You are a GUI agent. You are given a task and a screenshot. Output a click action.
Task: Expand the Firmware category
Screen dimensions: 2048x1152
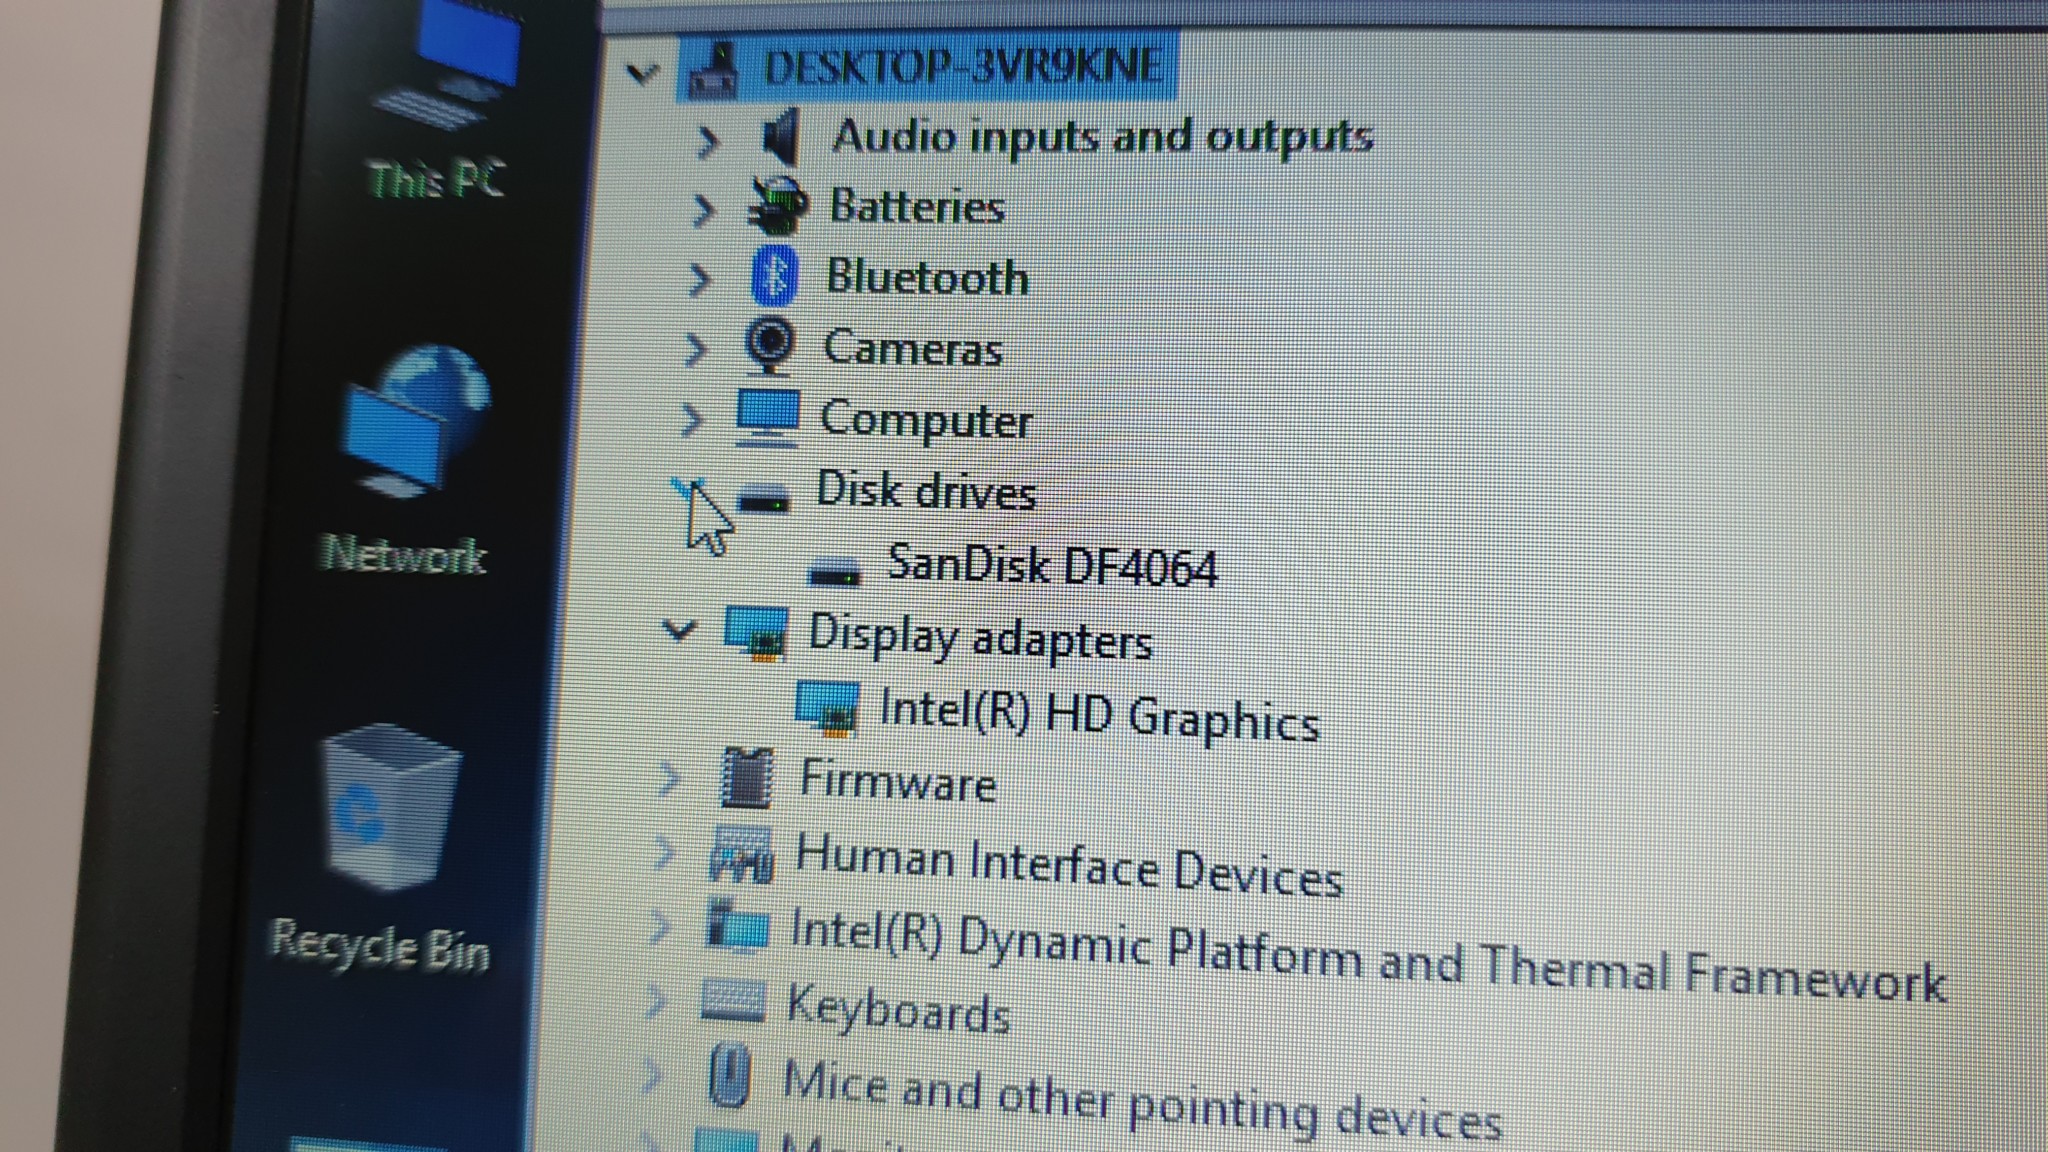pyautogui.click(x=669, y=779)
